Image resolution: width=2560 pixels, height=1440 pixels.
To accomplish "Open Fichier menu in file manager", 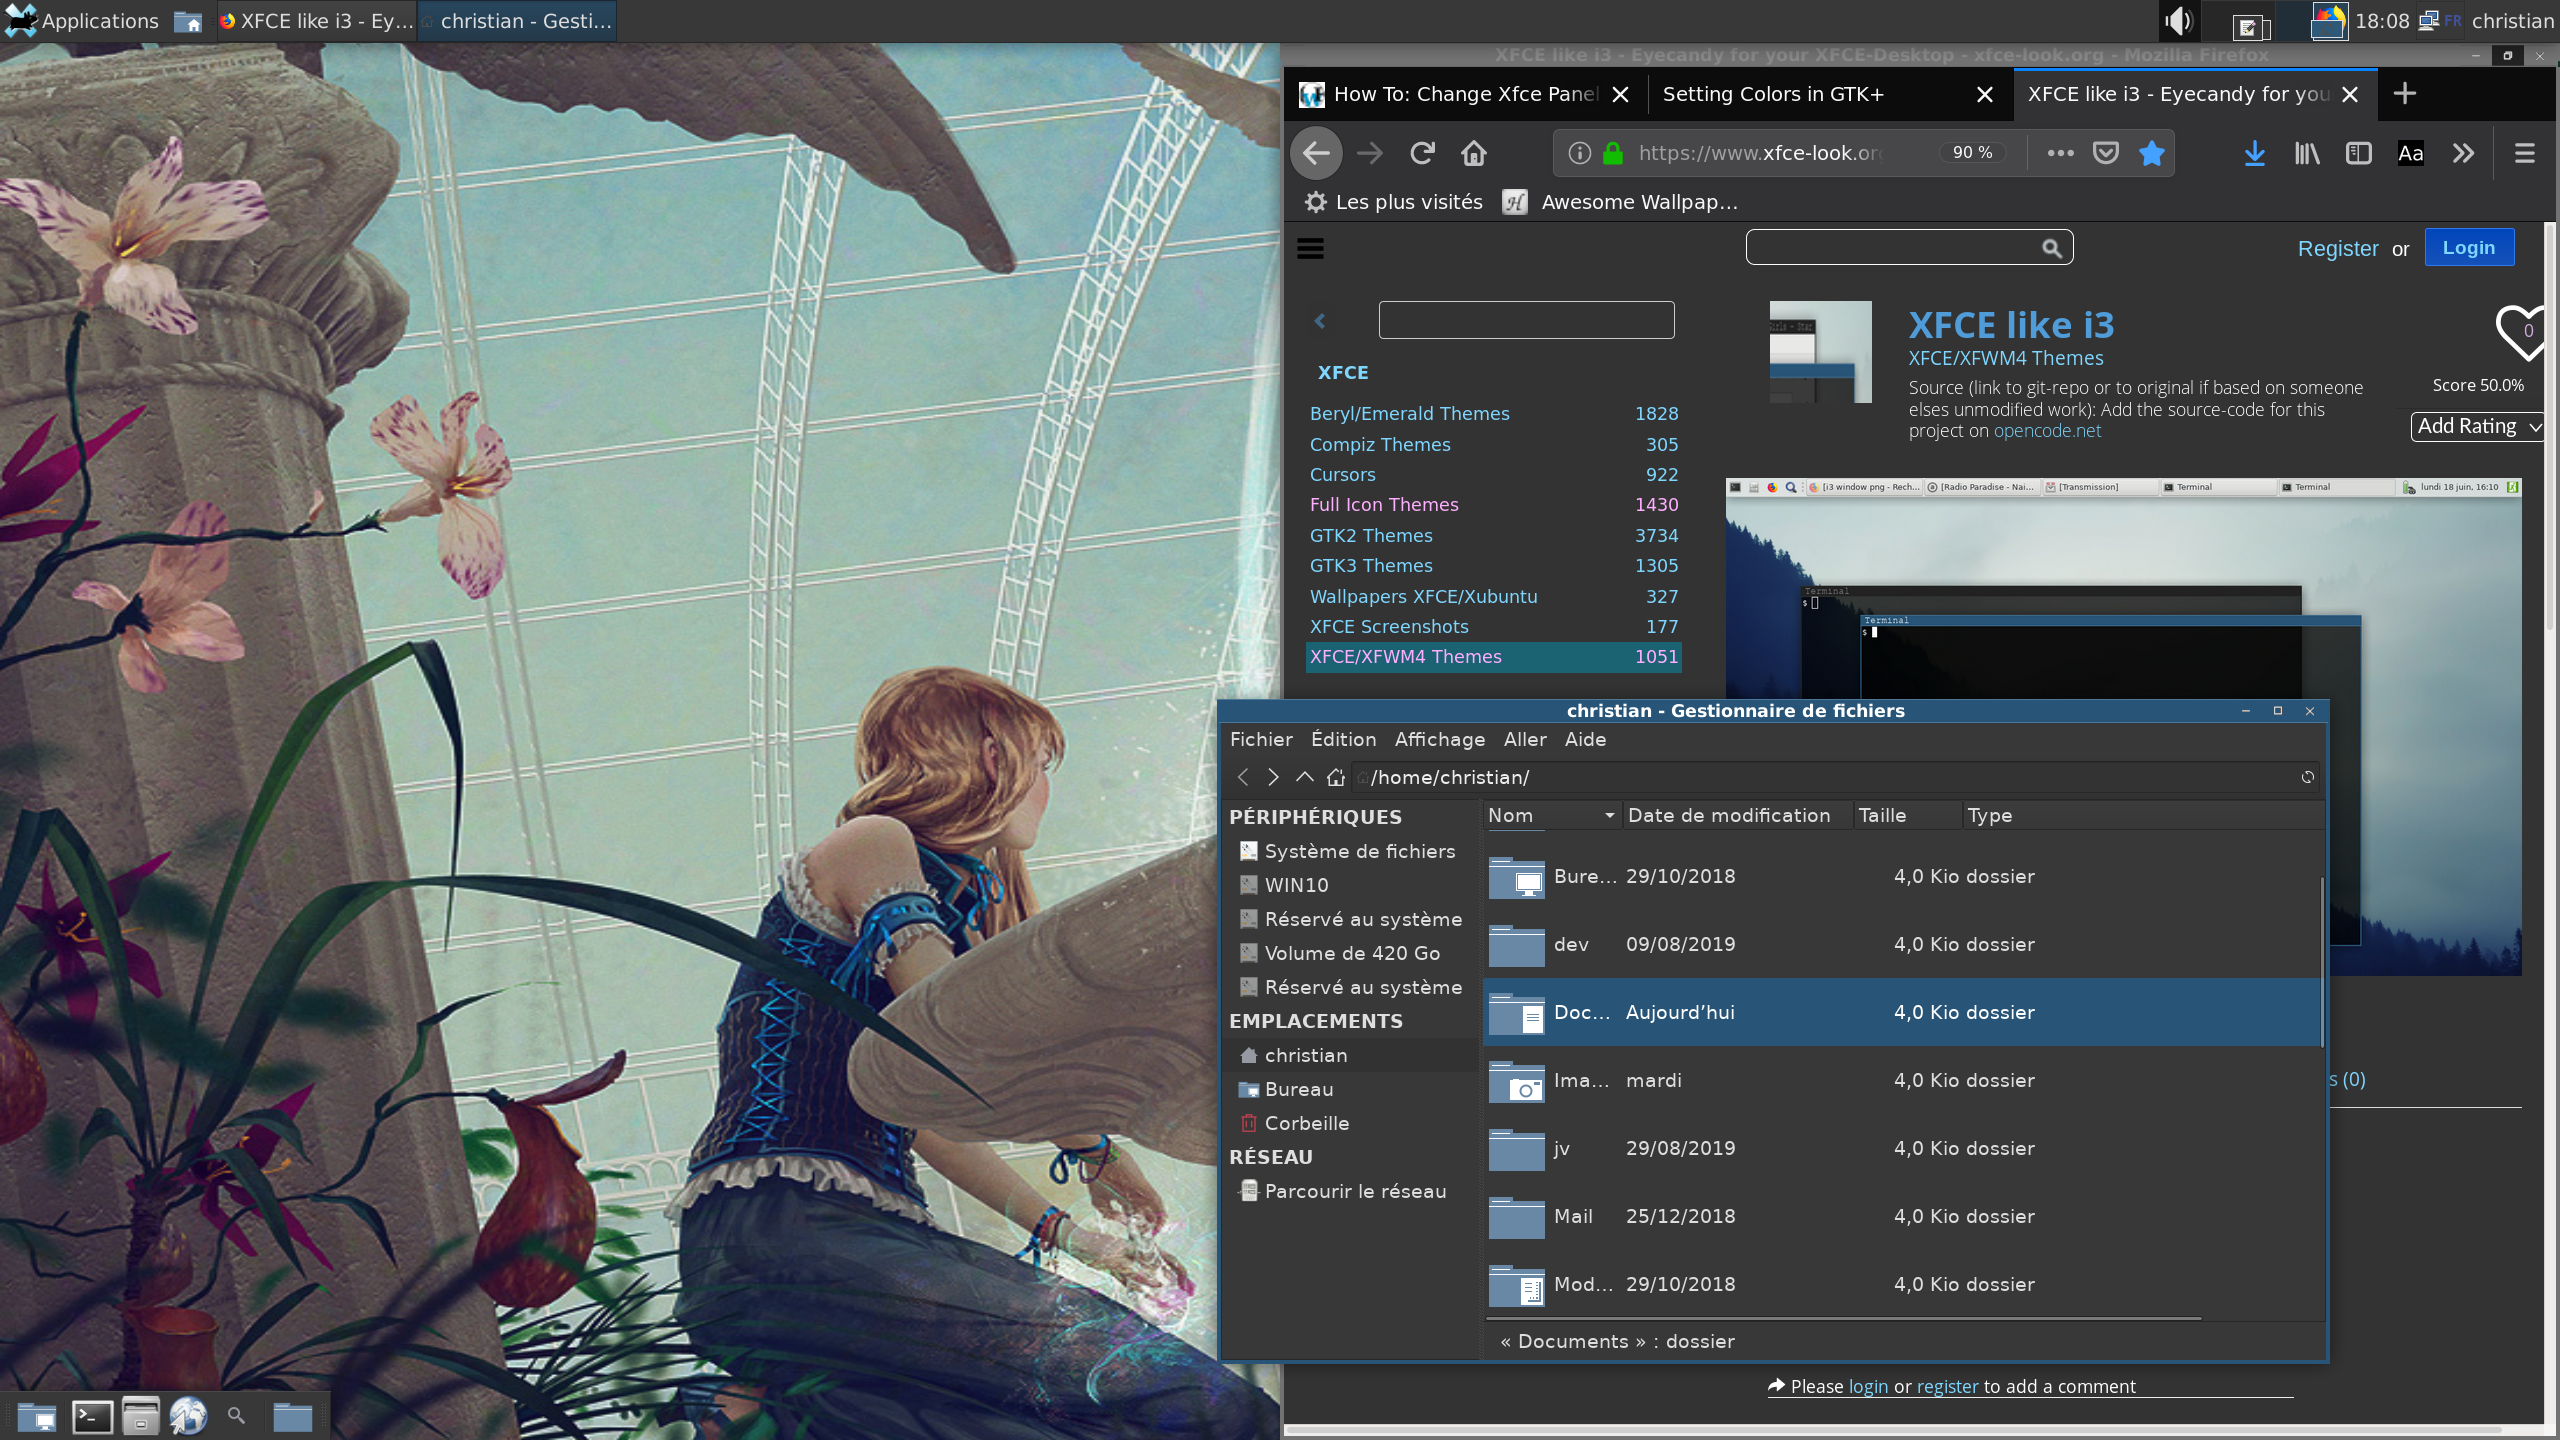I will point(1261,739).
